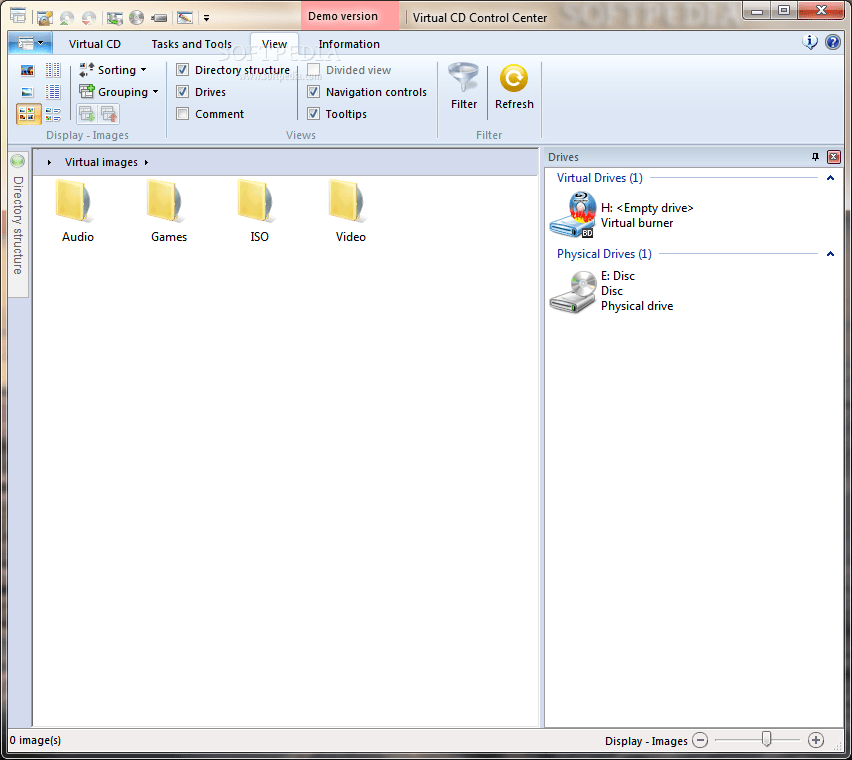Click the H: virtual burner drive icon
This screenshot has width=852, height=760.
[x=572, y=215]
